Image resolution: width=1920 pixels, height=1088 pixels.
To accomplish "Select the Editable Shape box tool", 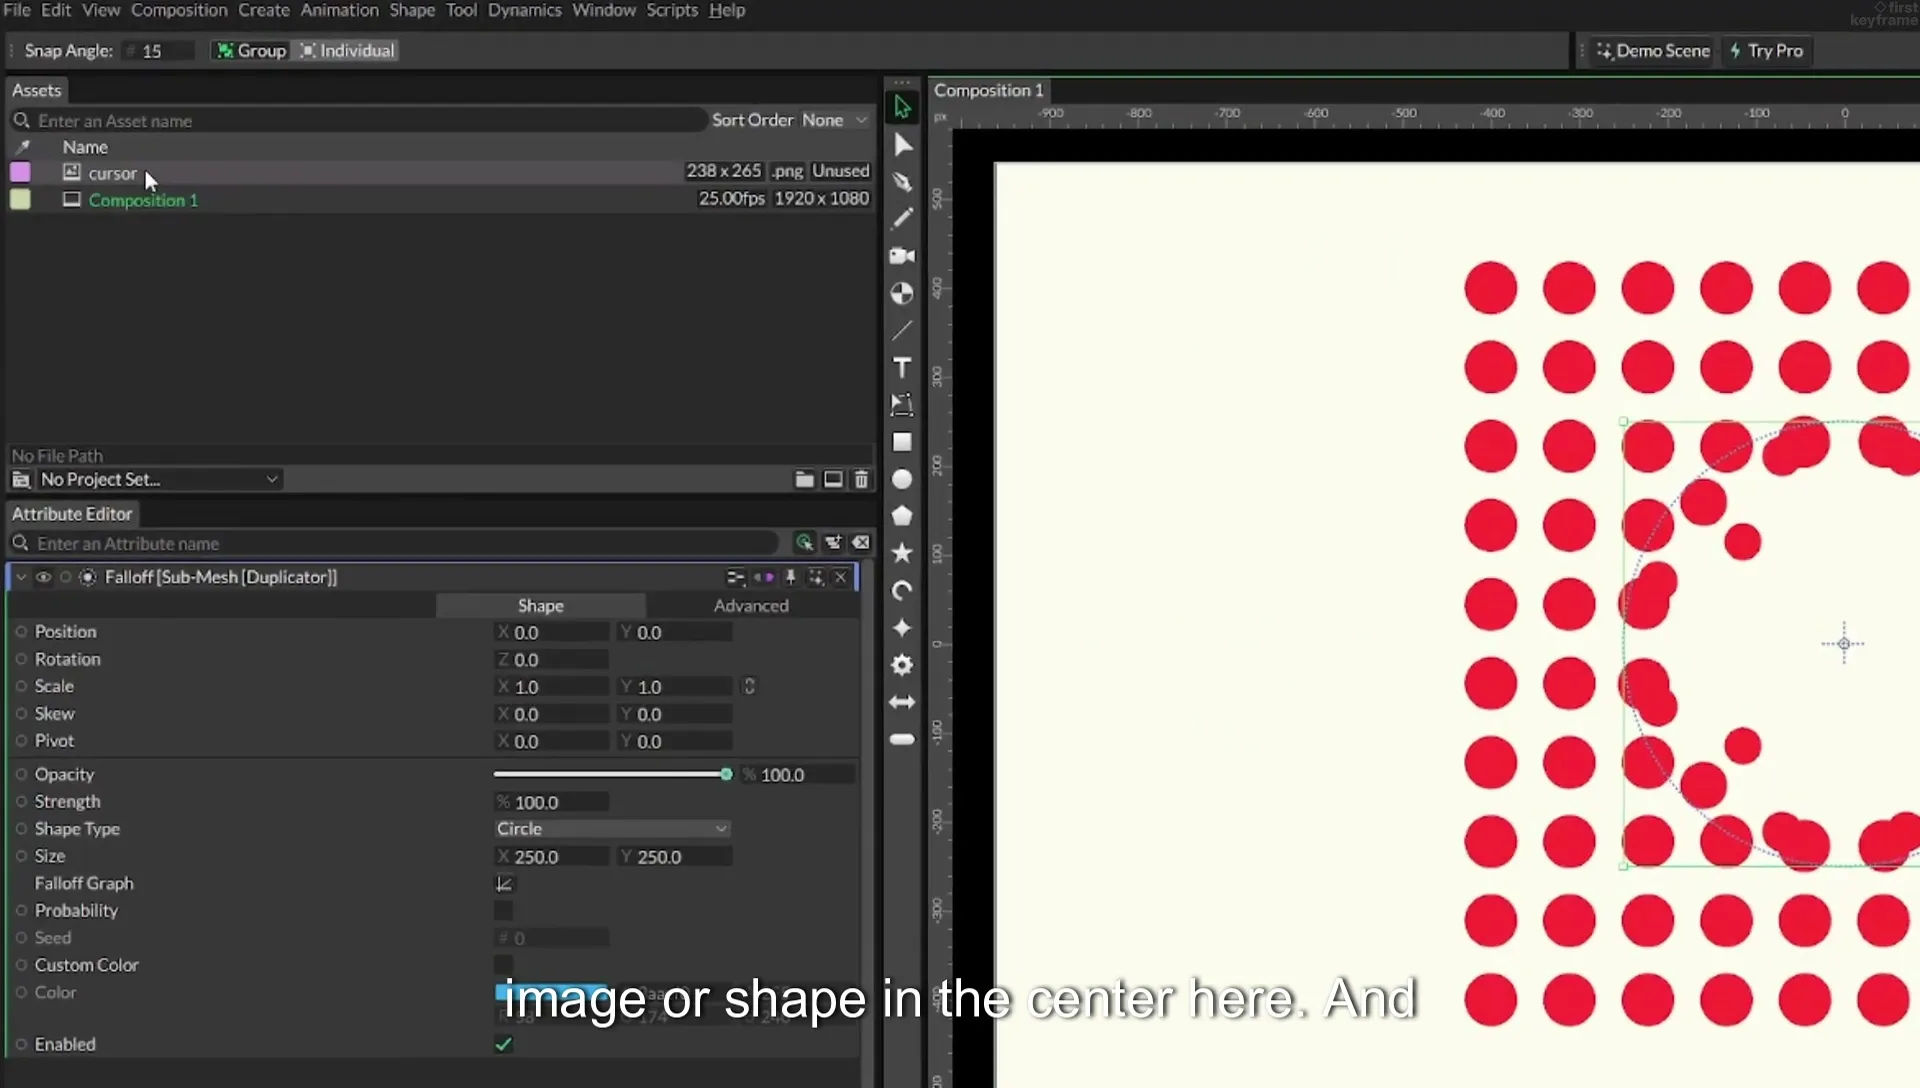I will coord(902,405).
